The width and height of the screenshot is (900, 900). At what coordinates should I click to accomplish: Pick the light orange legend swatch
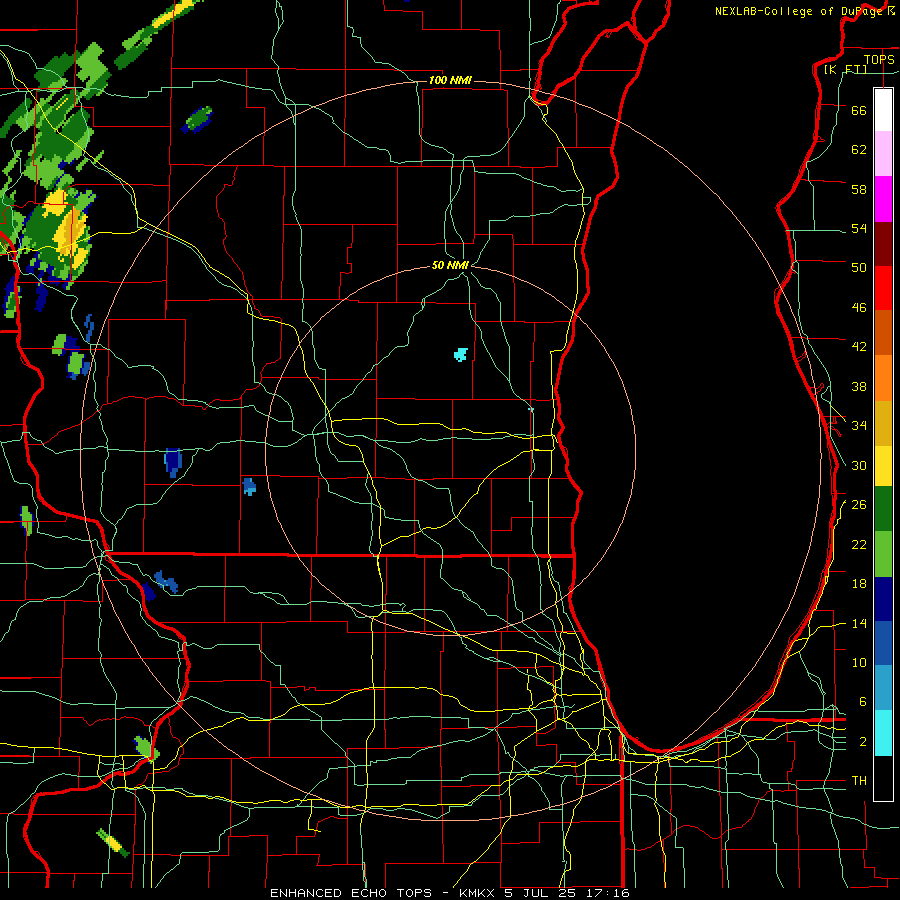(883, 378)
